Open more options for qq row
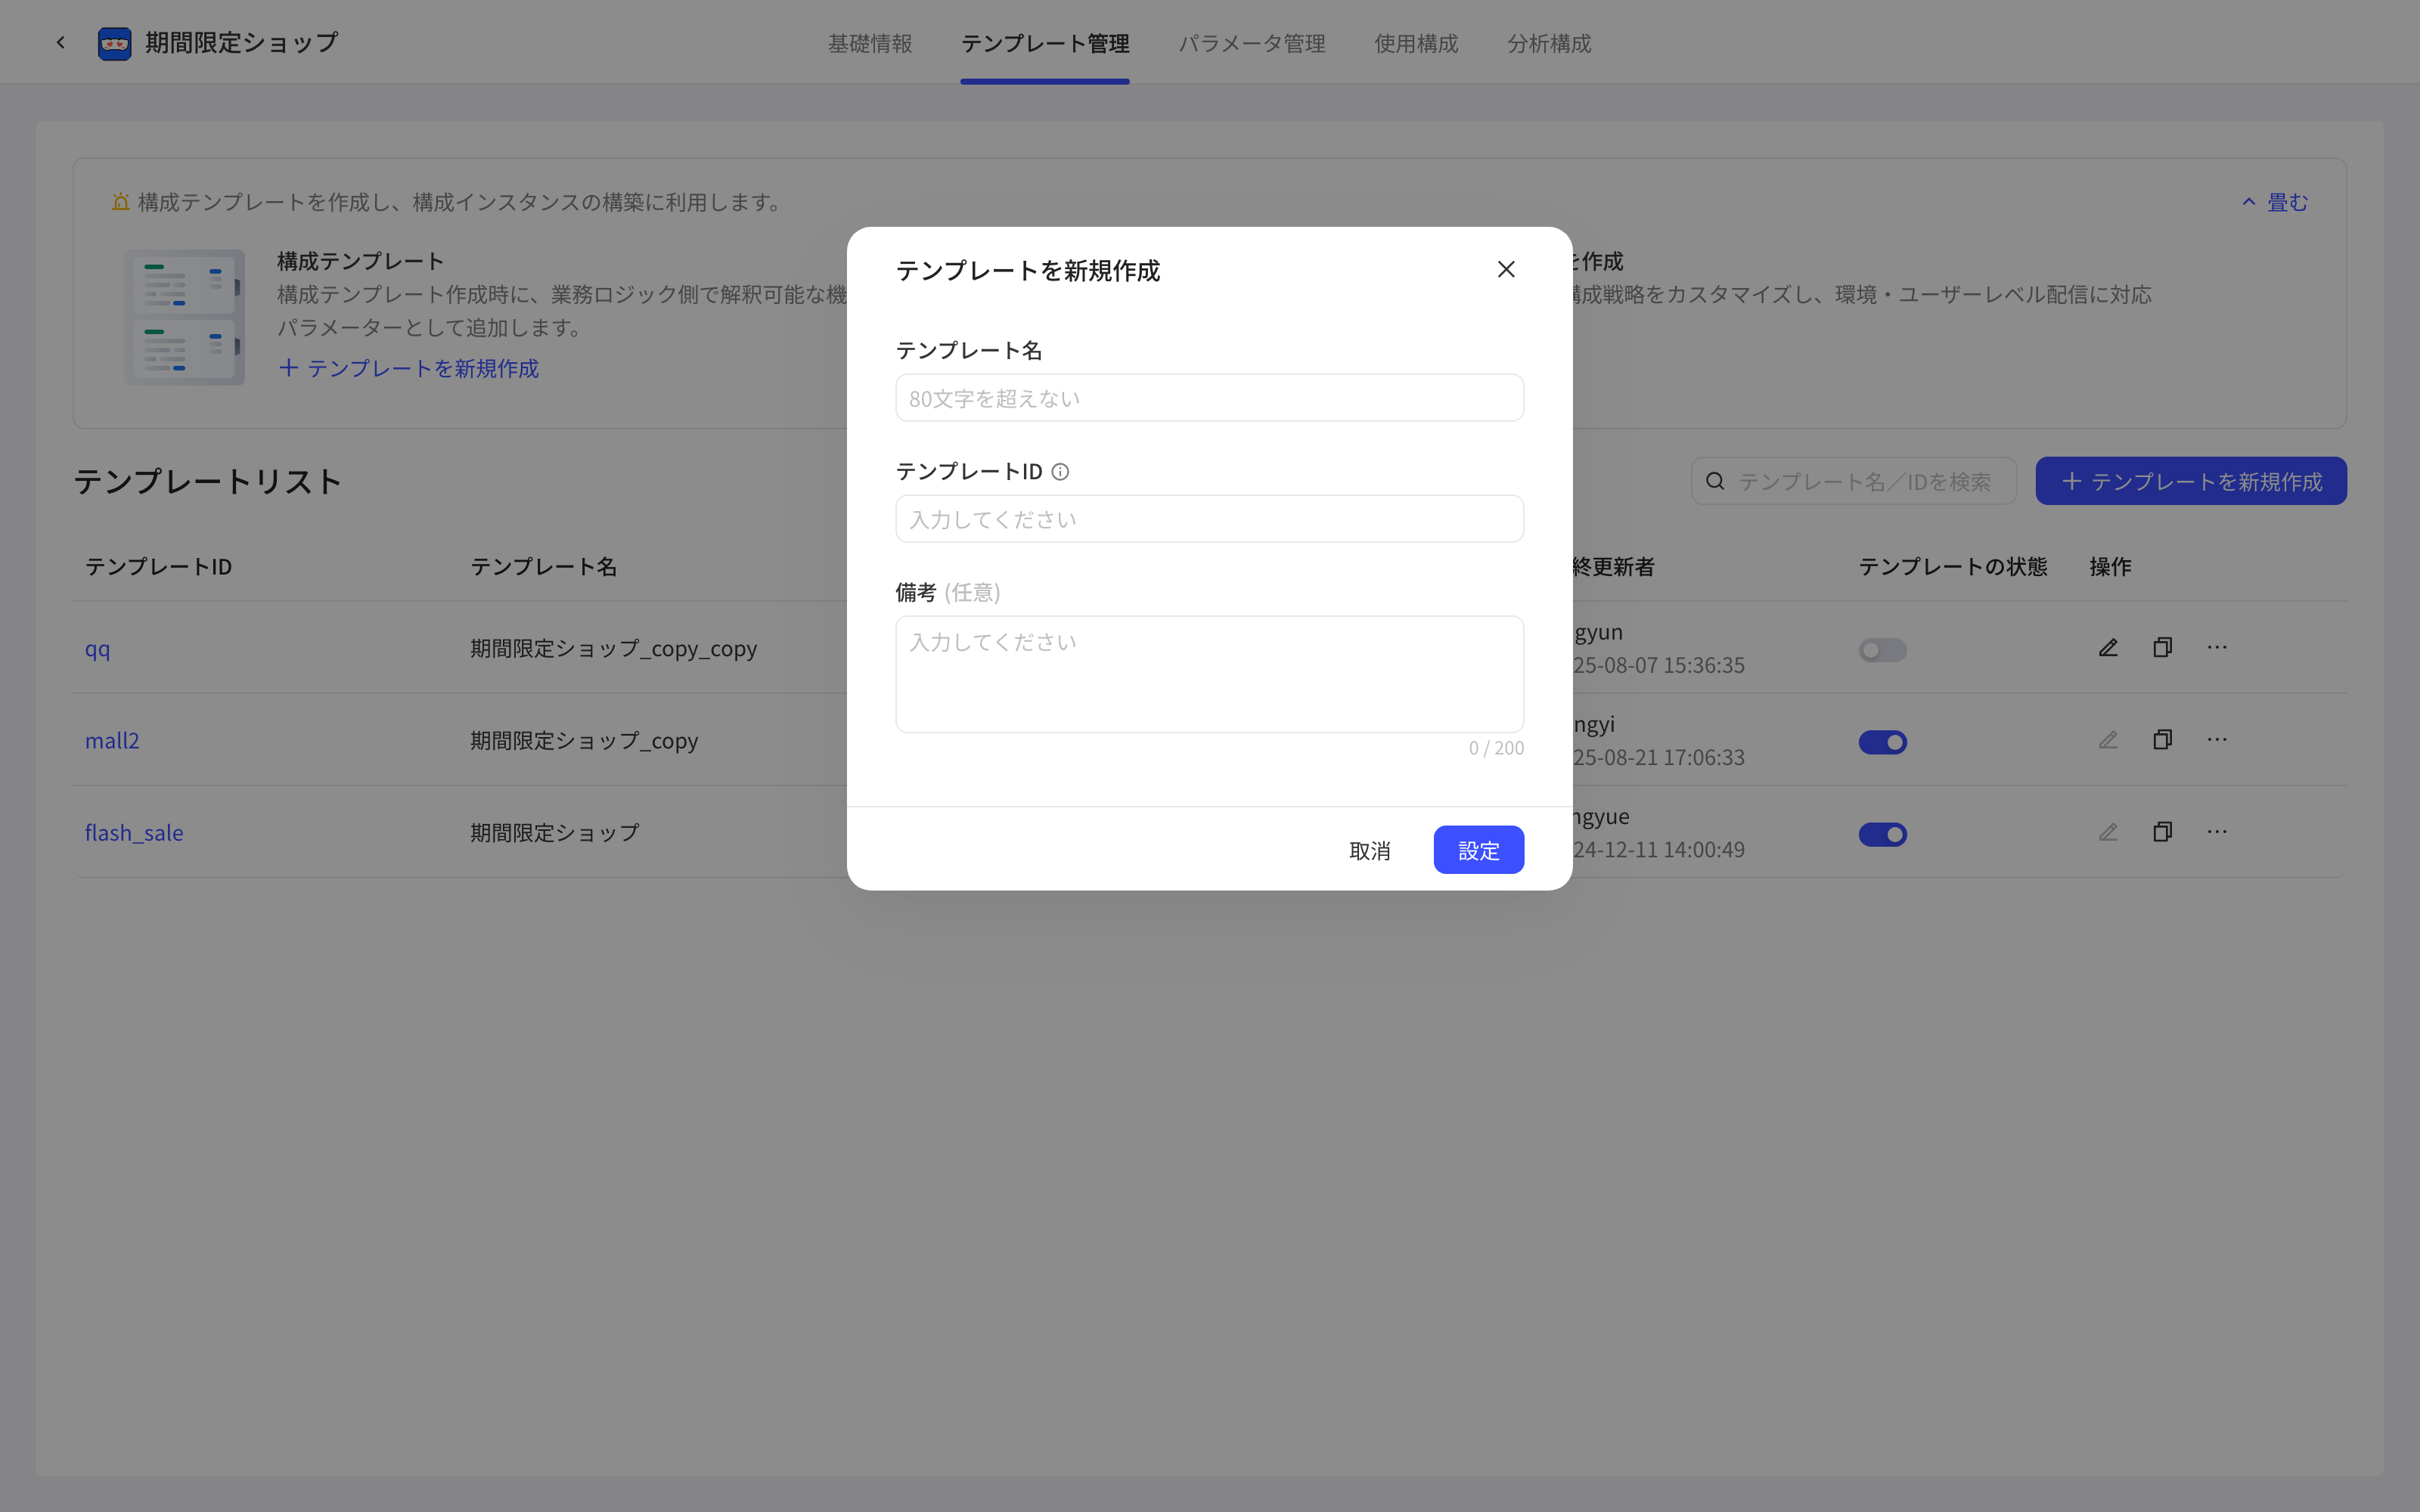The height and width of the screenshot is (1512, 2420). (x=2217, y=648)
